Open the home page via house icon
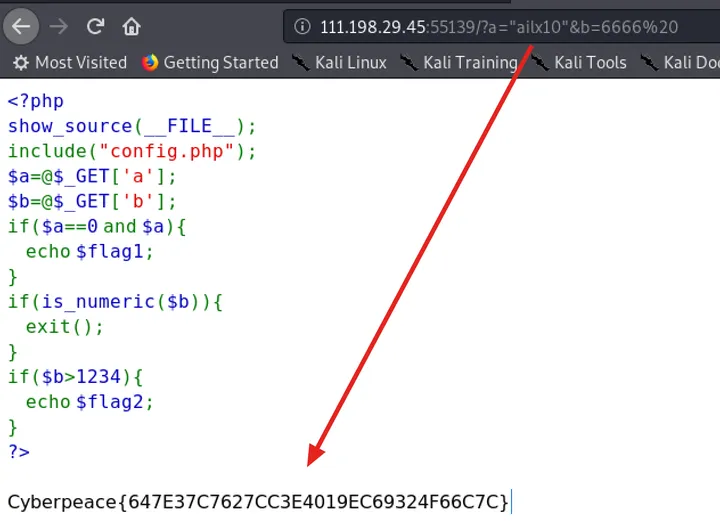This screenshot has height=530, width=720. [131, 27]
